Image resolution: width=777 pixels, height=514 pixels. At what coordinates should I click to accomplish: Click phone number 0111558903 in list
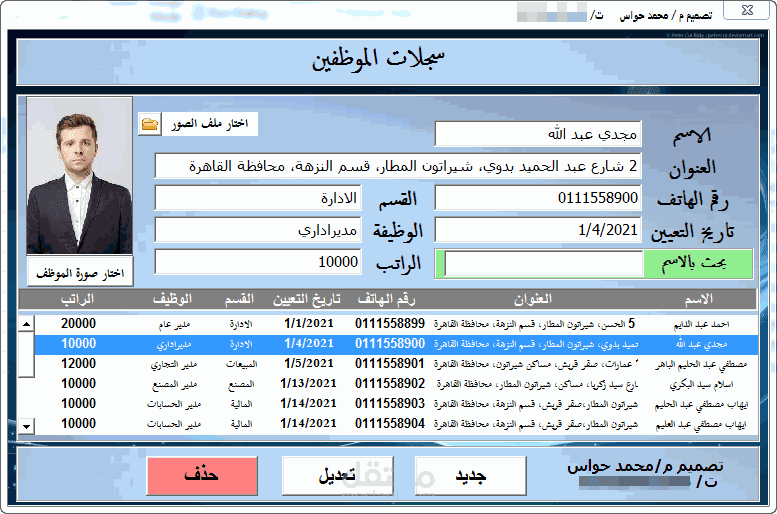(x=390, y=403)
